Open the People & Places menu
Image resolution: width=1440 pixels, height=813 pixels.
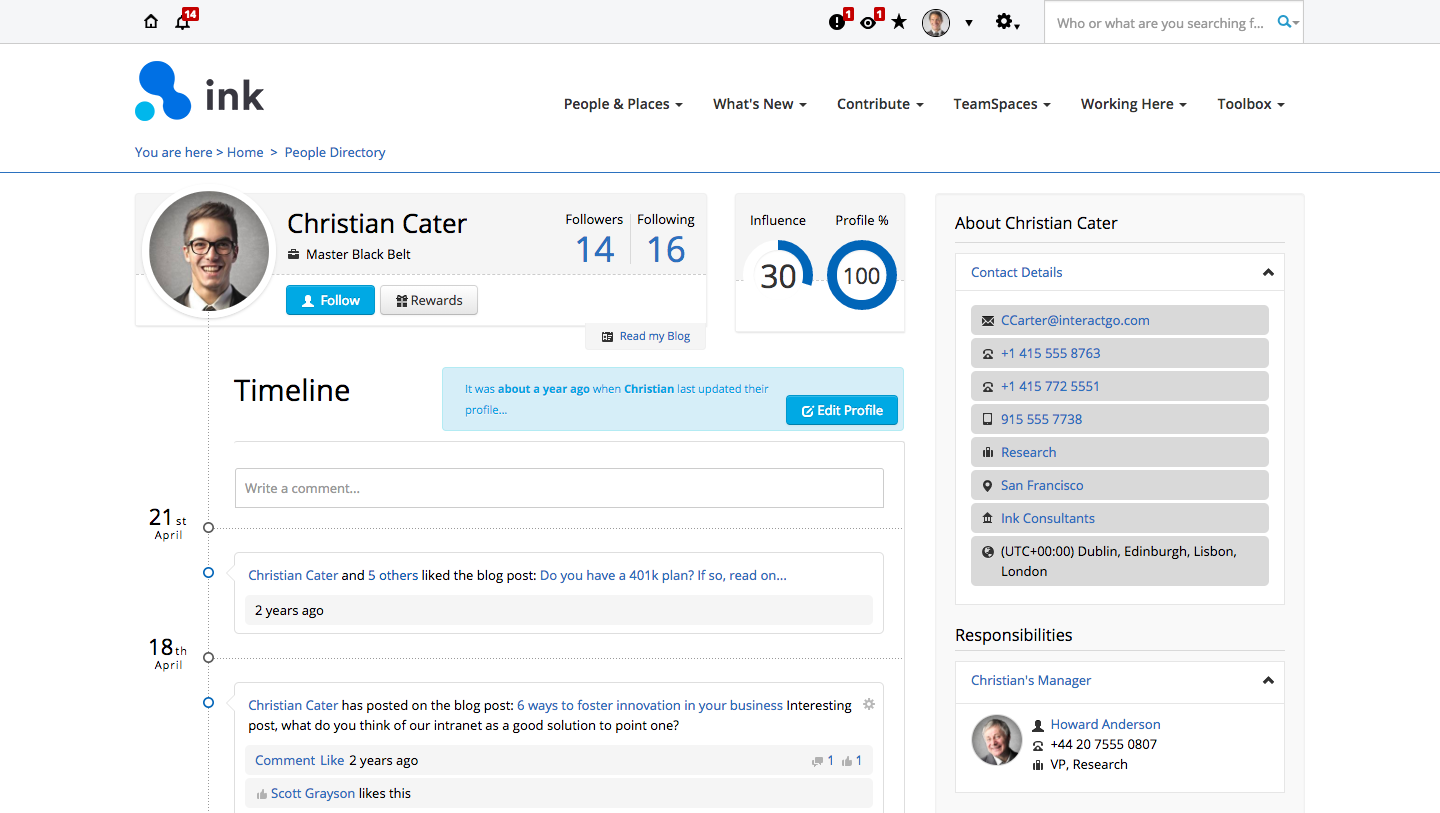coord(622,104)
